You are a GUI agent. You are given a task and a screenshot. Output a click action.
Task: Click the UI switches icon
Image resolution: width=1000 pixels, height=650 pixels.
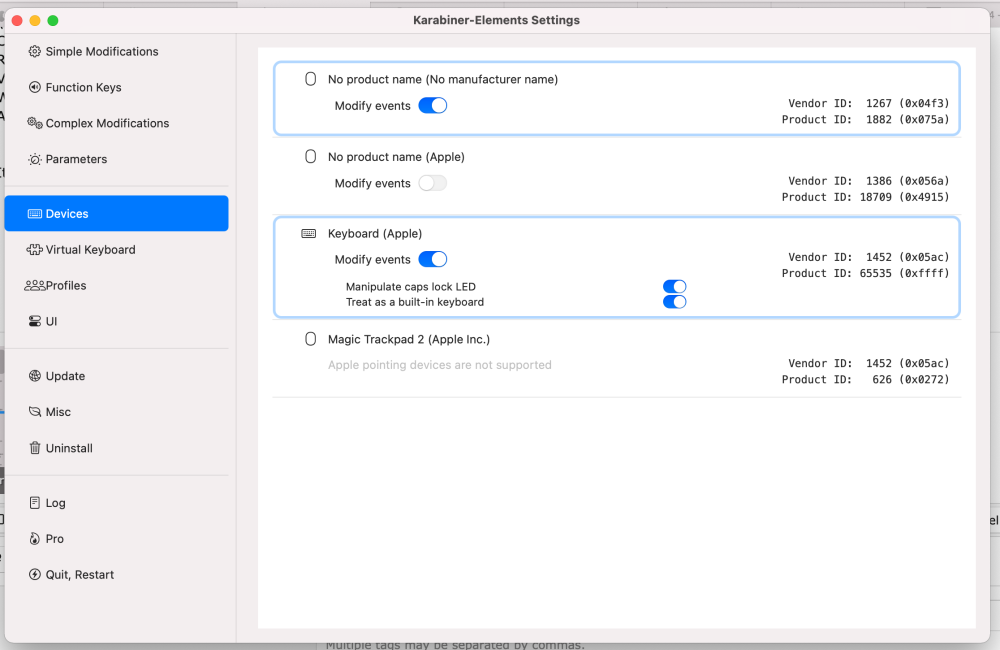coord(34,321)
